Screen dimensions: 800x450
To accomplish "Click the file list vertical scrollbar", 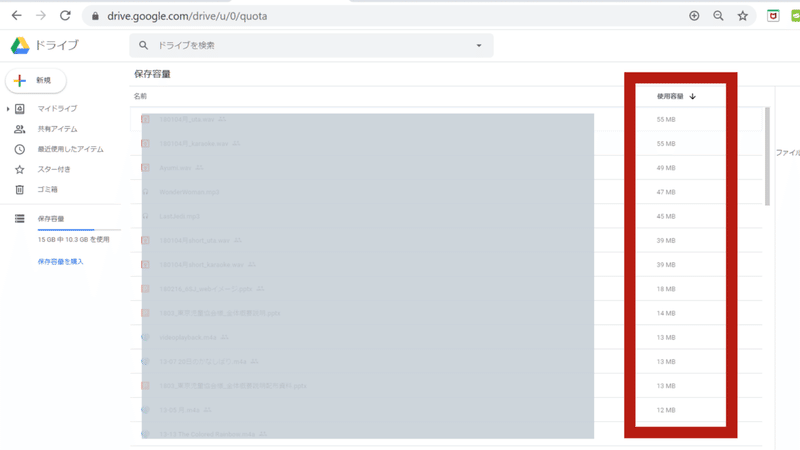I will coord(767,156).
